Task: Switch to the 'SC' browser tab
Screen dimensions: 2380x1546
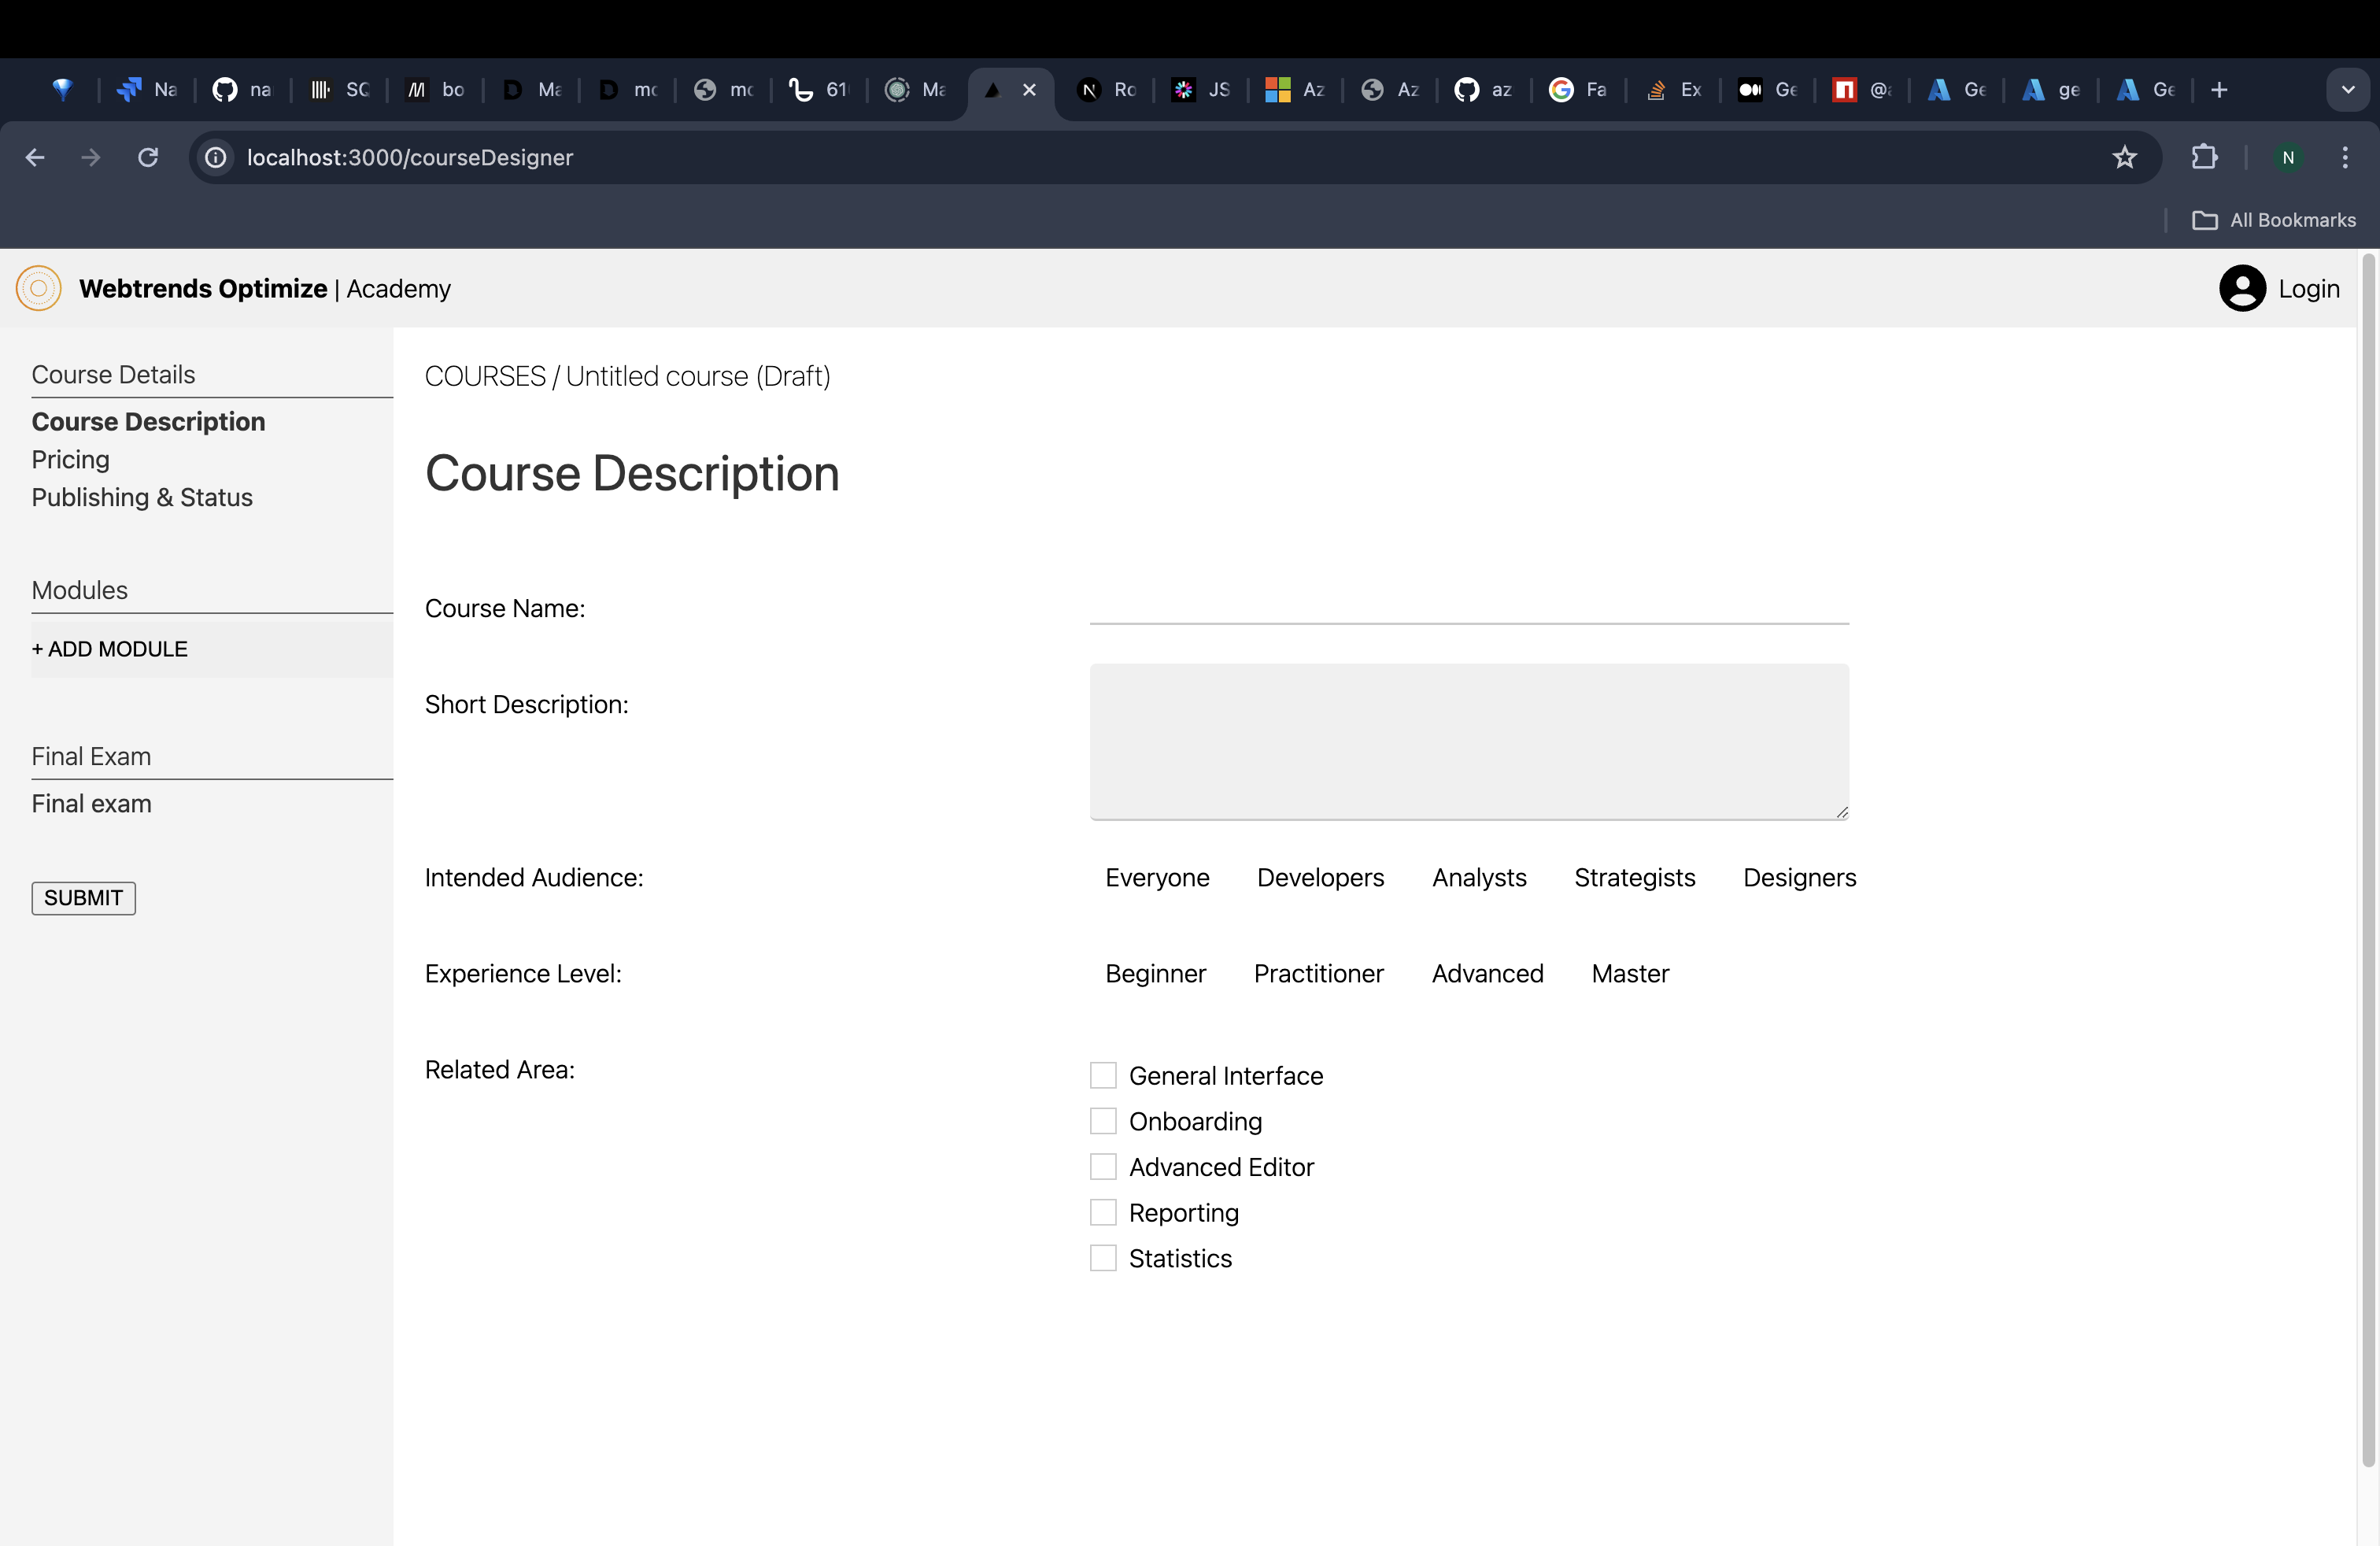Action: click(339, 90)
